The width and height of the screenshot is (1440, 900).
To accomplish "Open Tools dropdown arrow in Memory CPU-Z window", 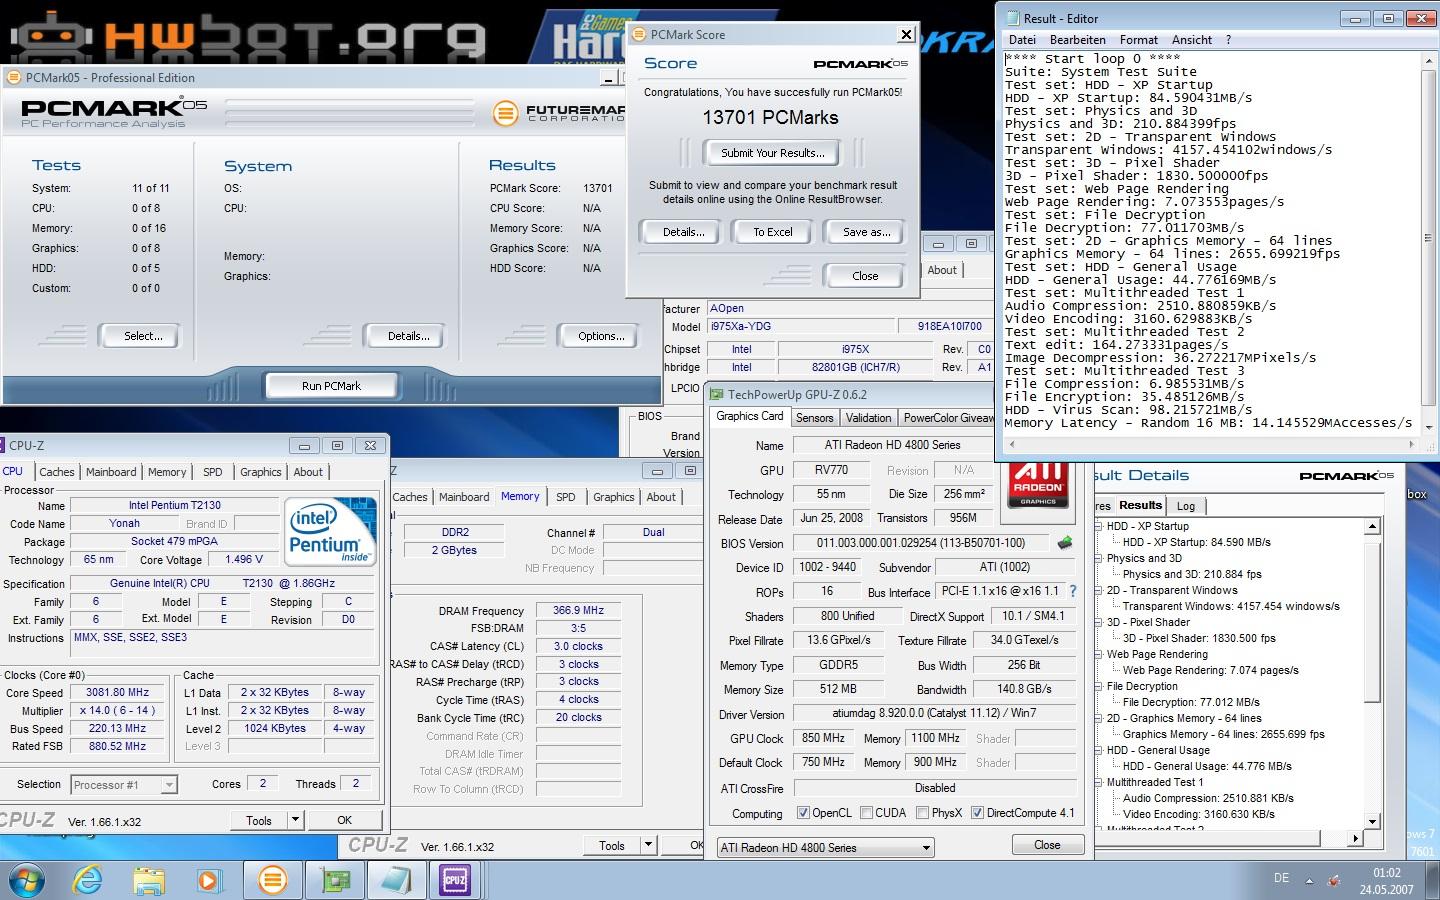I will point(648,845).
